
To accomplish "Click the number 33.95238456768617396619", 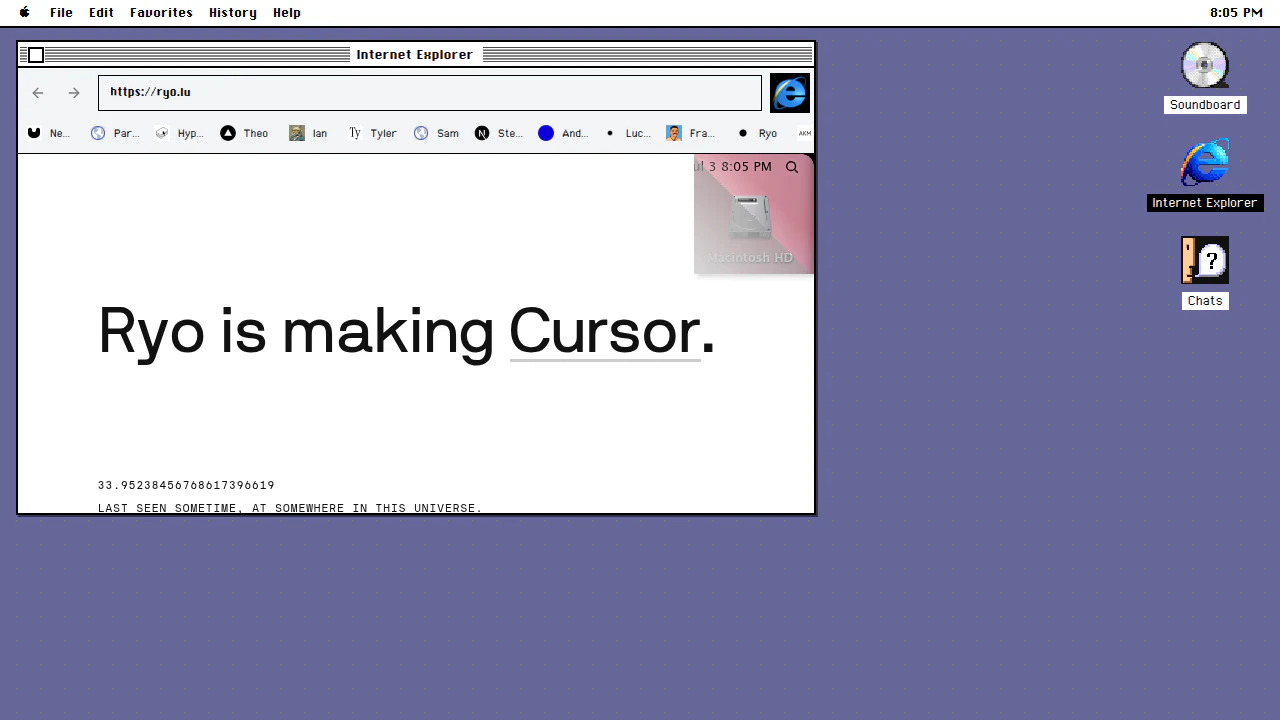I will 186,485.
